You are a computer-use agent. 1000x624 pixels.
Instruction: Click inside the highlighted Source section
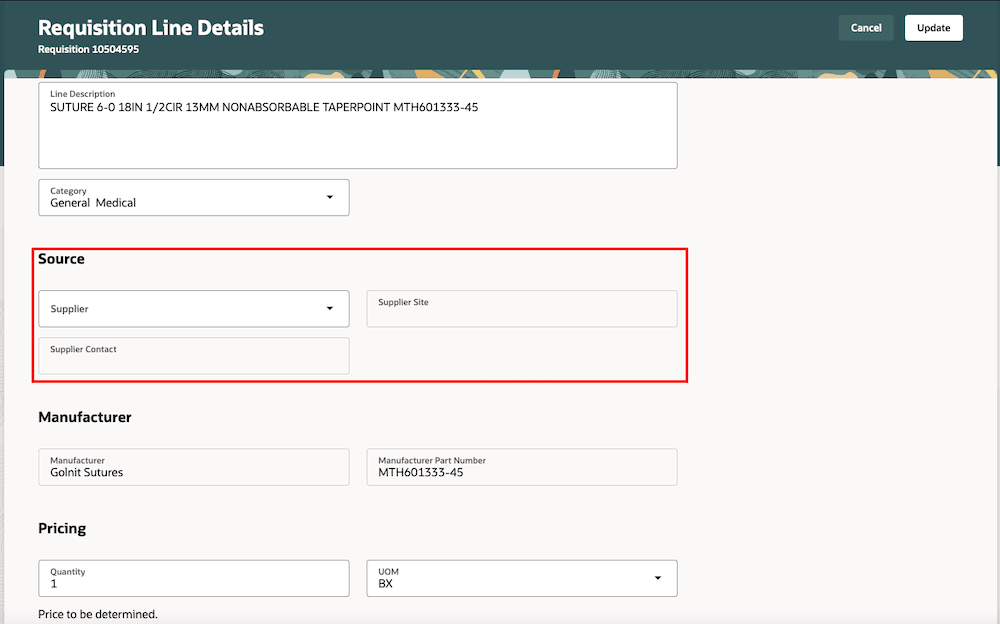coord(360,315)
